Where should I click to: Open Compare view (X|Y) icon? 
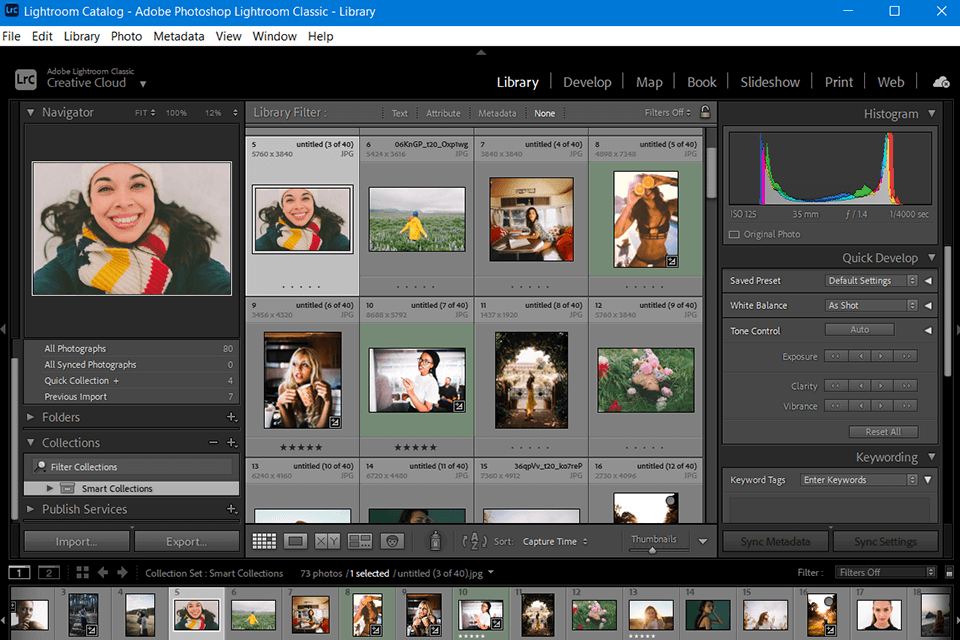coord(327,541)
